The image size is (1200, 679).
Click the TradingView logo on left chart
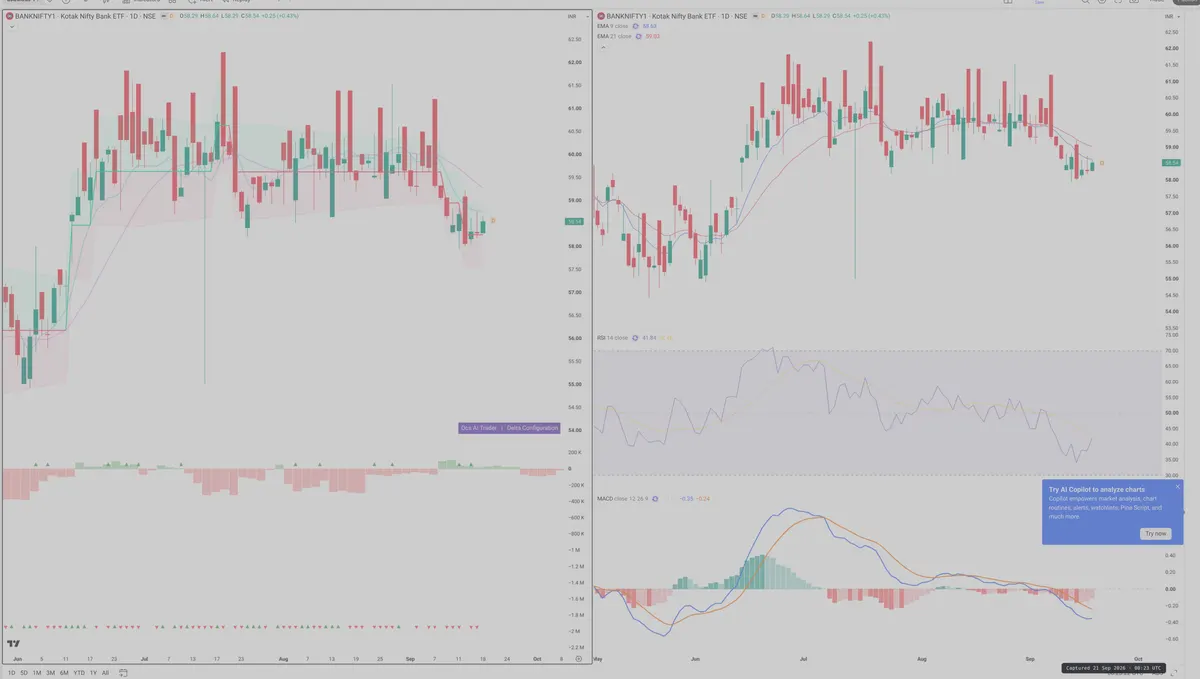[14, 645]
